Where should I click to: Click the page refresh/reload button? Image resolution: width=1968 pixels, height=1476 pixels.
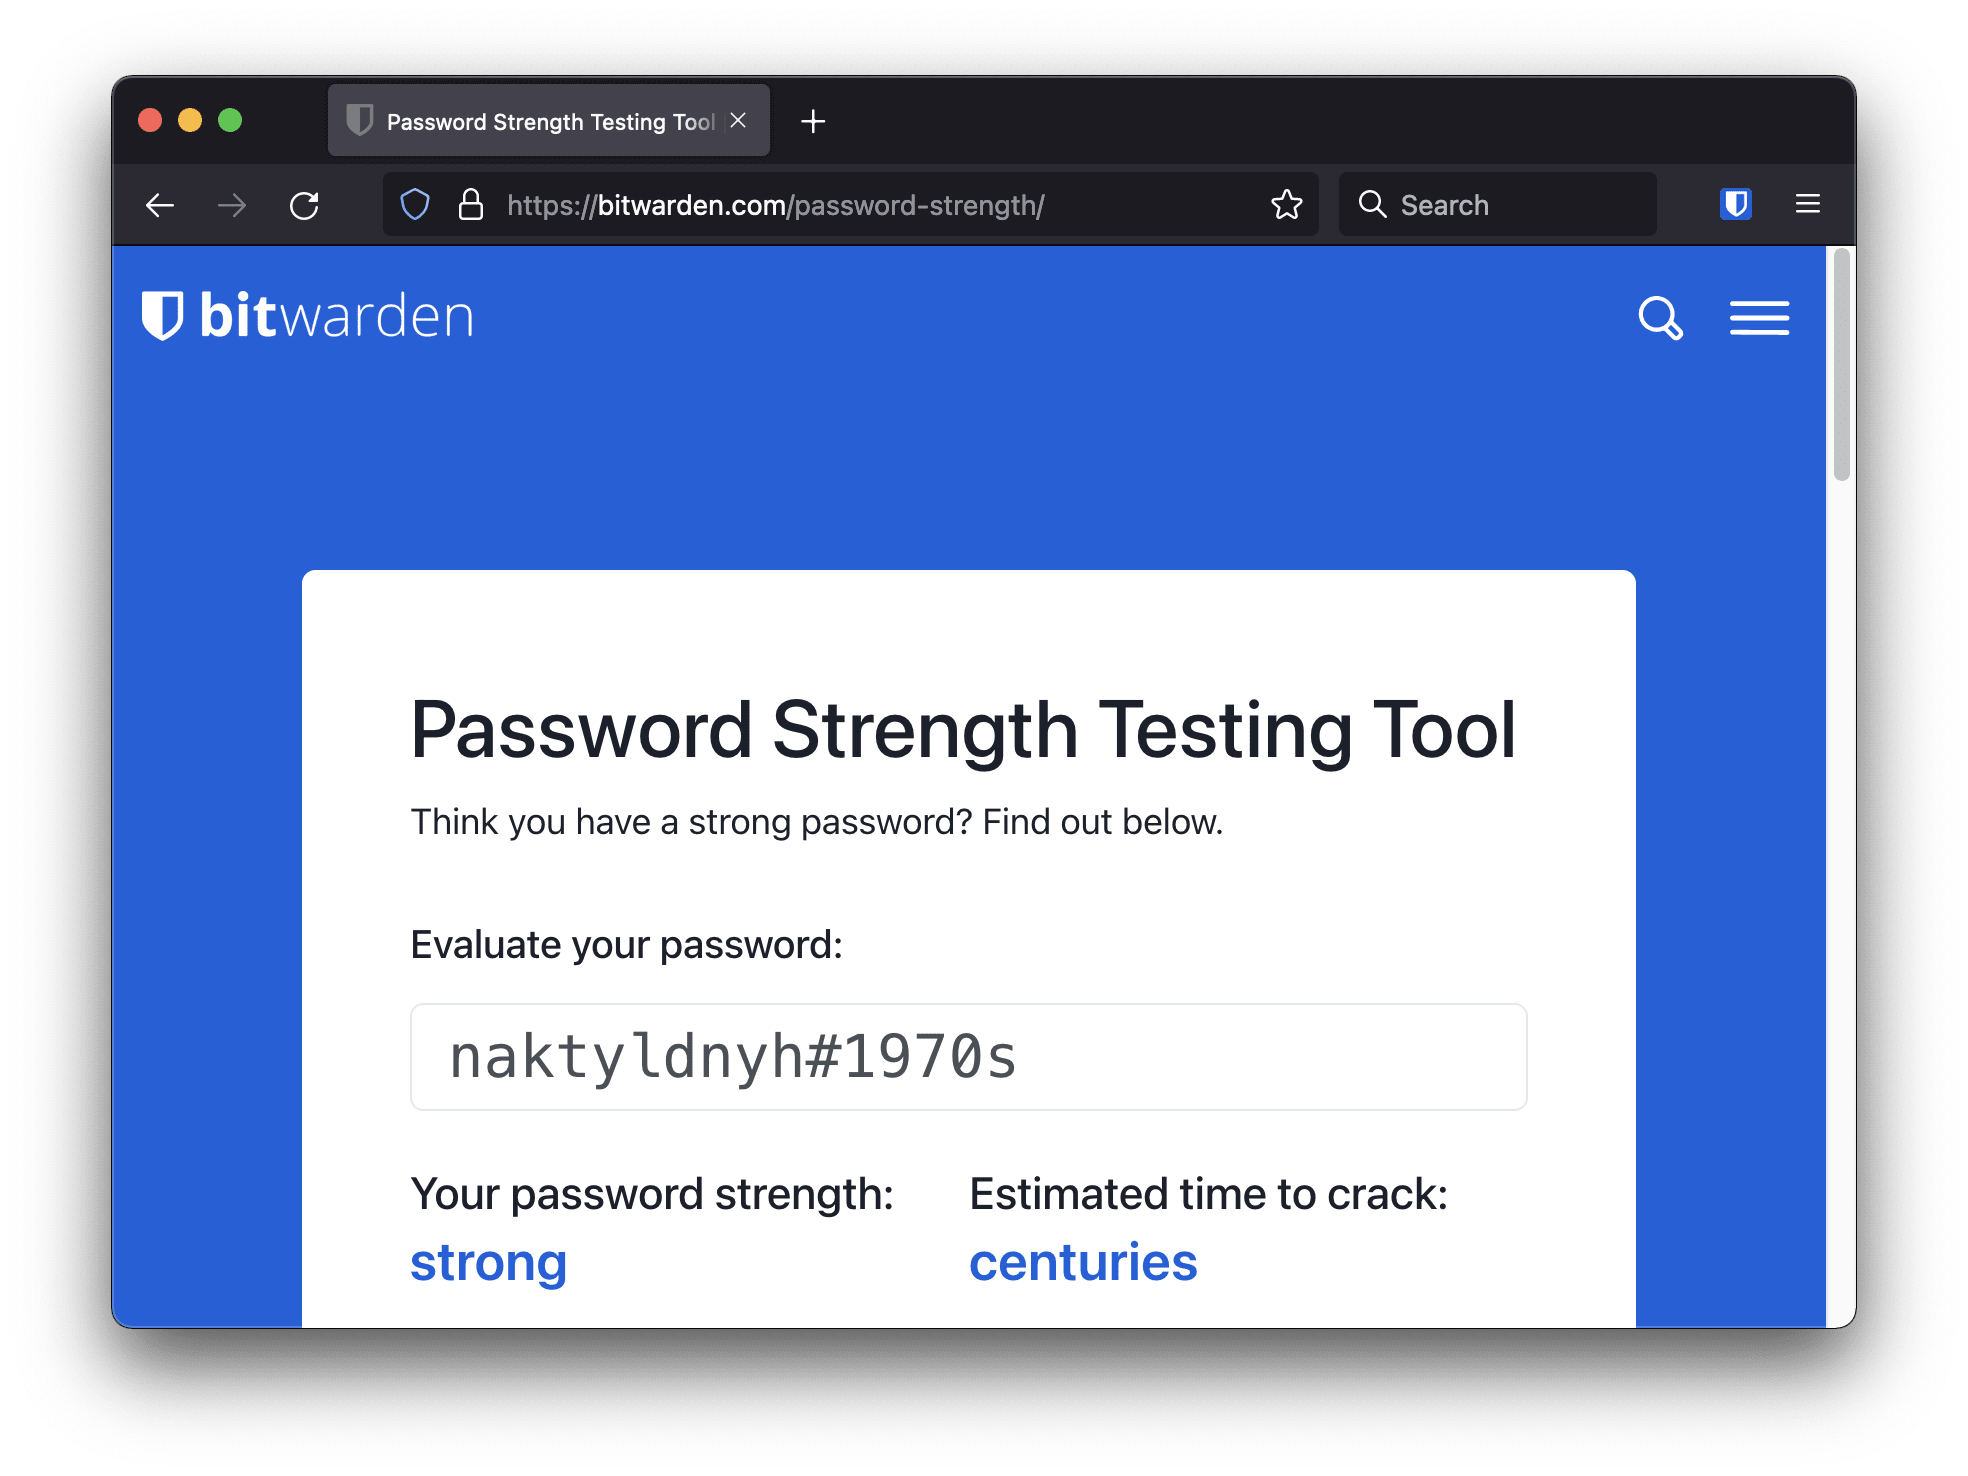click(304, 205)
